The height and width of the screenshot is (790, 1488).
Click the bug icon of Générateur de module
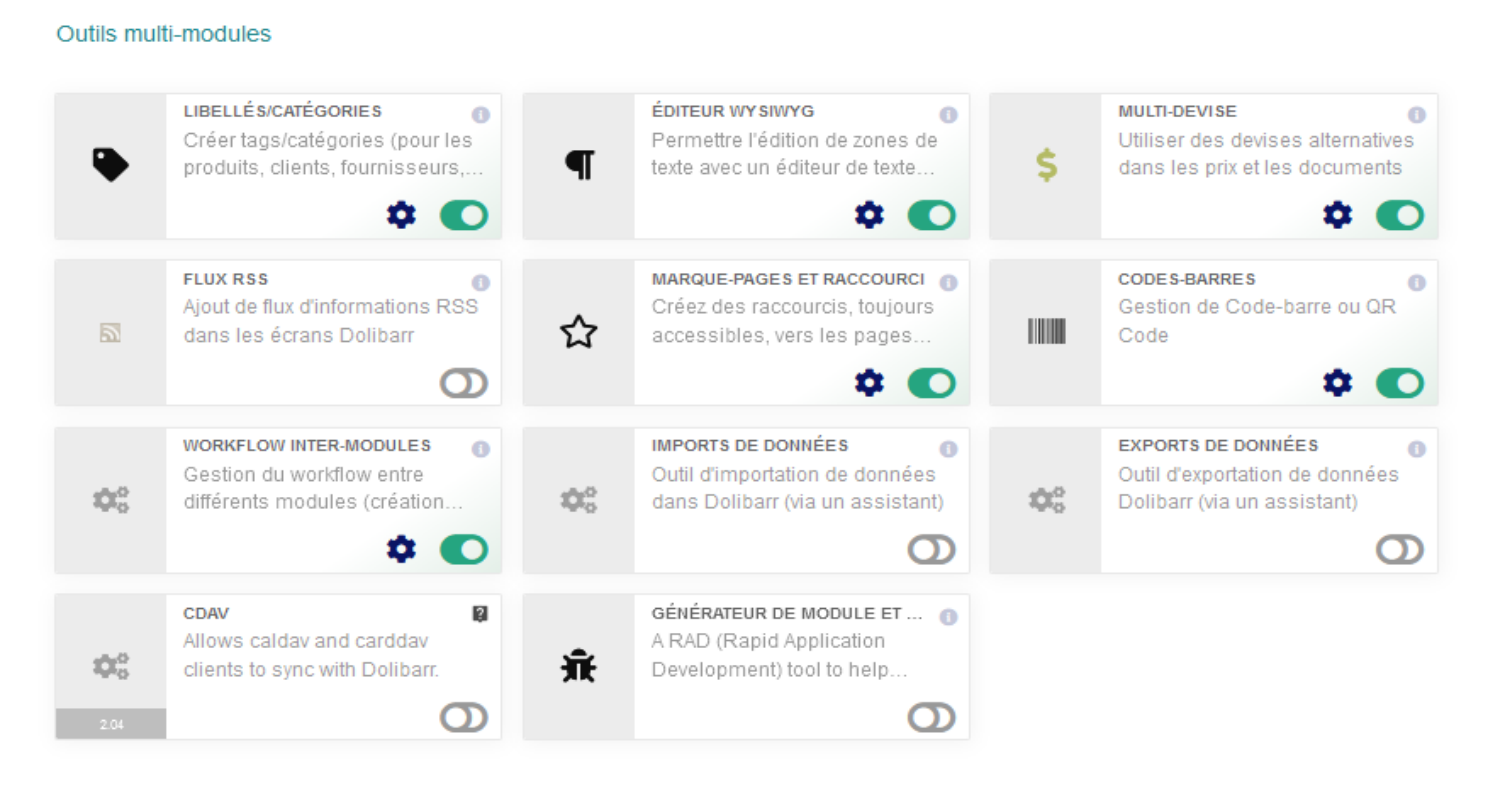click(578, 666)
